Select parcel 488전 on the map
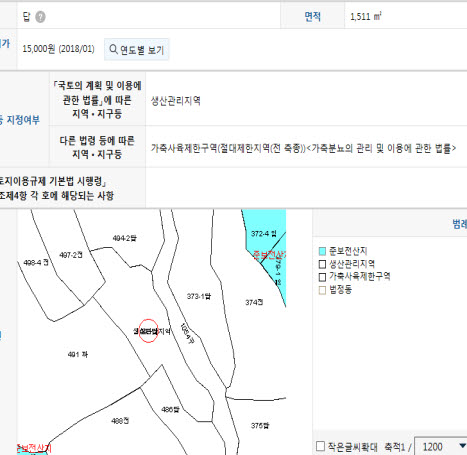Viewport: 467px width, 455px height. 120,421
